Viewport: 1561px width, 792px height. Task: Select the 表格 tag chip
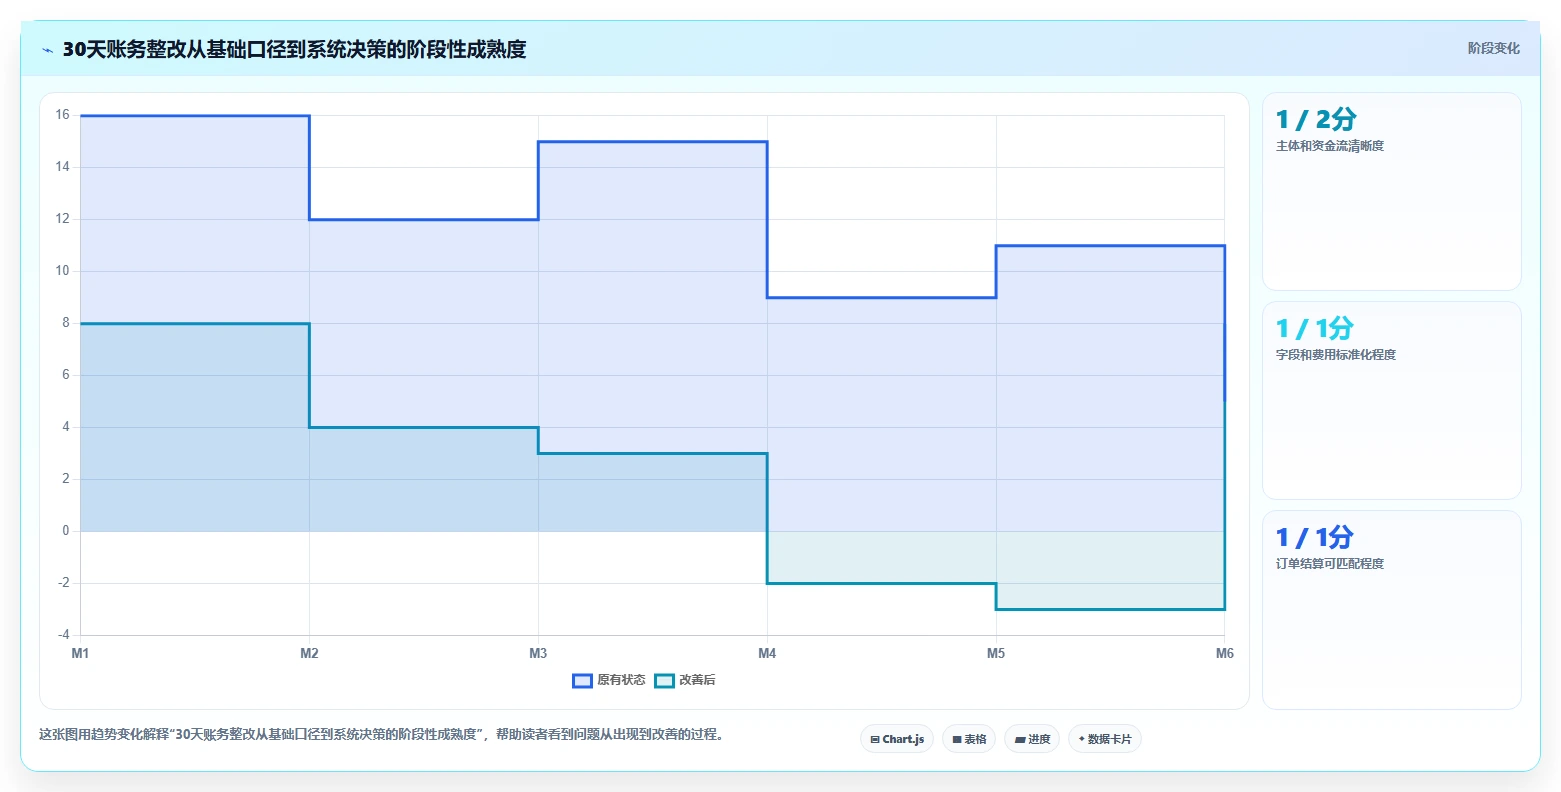pyautogui.click(x=969, y=739)
